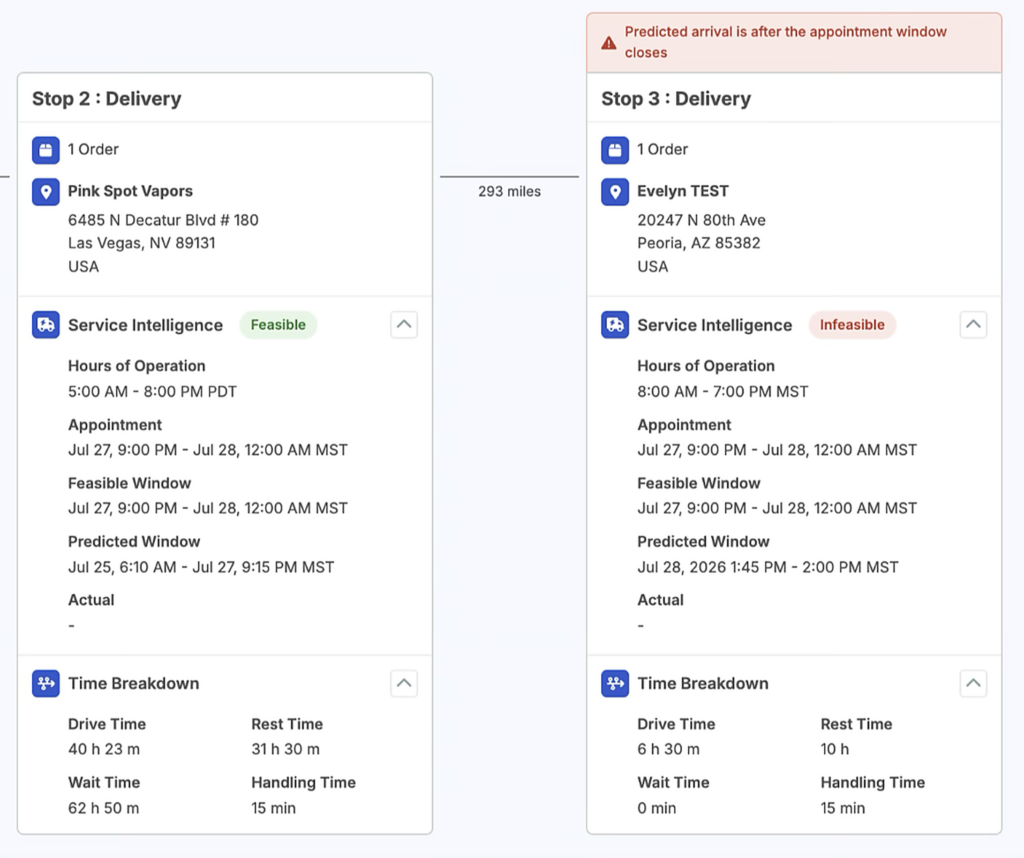
Task: Click hours 5:00 AM - 8:00 PM PDT
Action: pyautogui.click(x=152, y=392)
